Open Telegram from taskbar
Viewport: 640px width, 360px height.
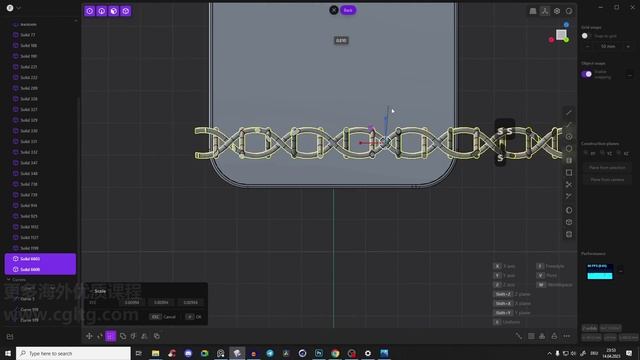(x=270, y=353)
